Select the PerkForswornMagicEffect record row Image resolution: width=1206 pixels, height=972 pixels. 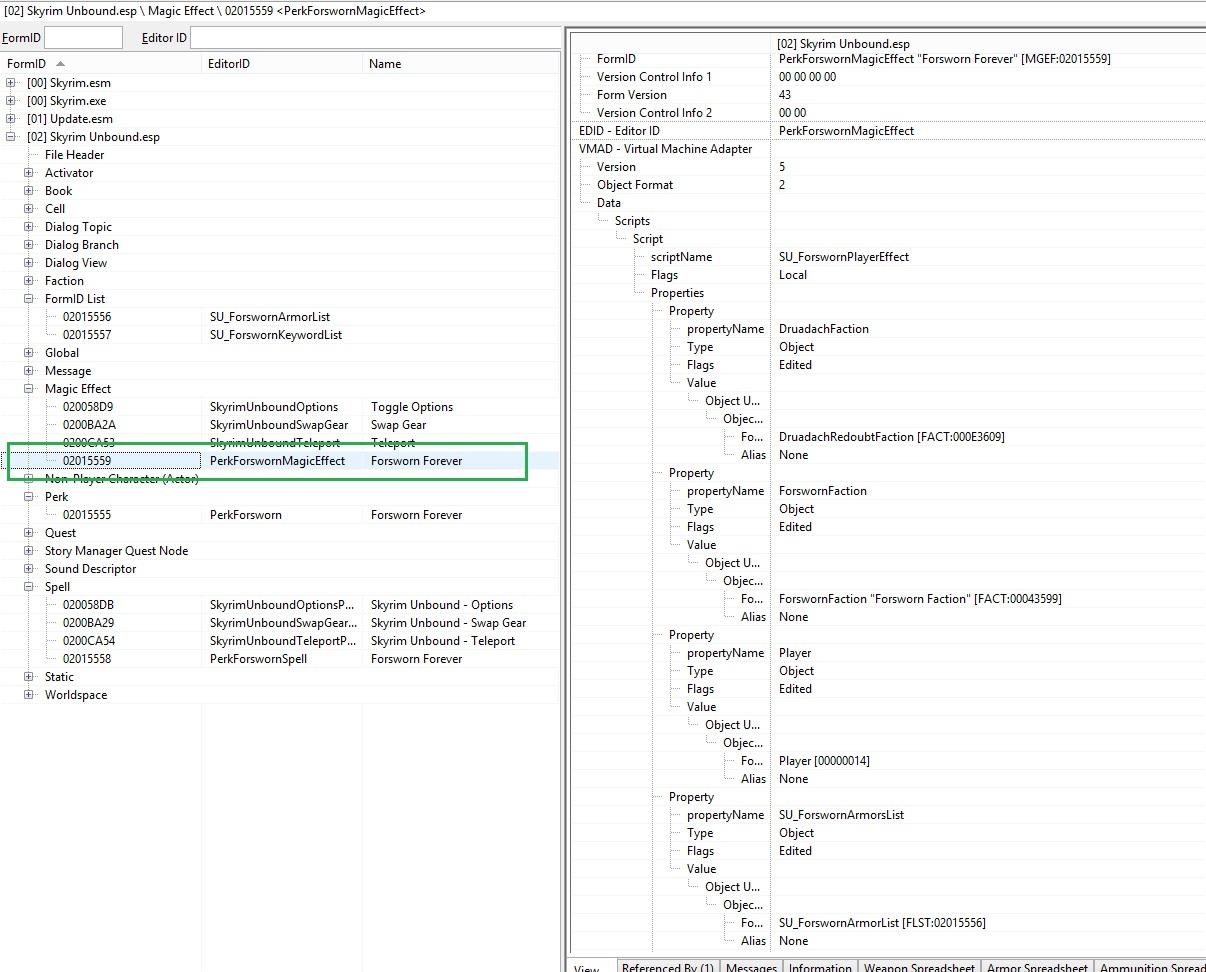pyautogui.click(x=280, y=461)
